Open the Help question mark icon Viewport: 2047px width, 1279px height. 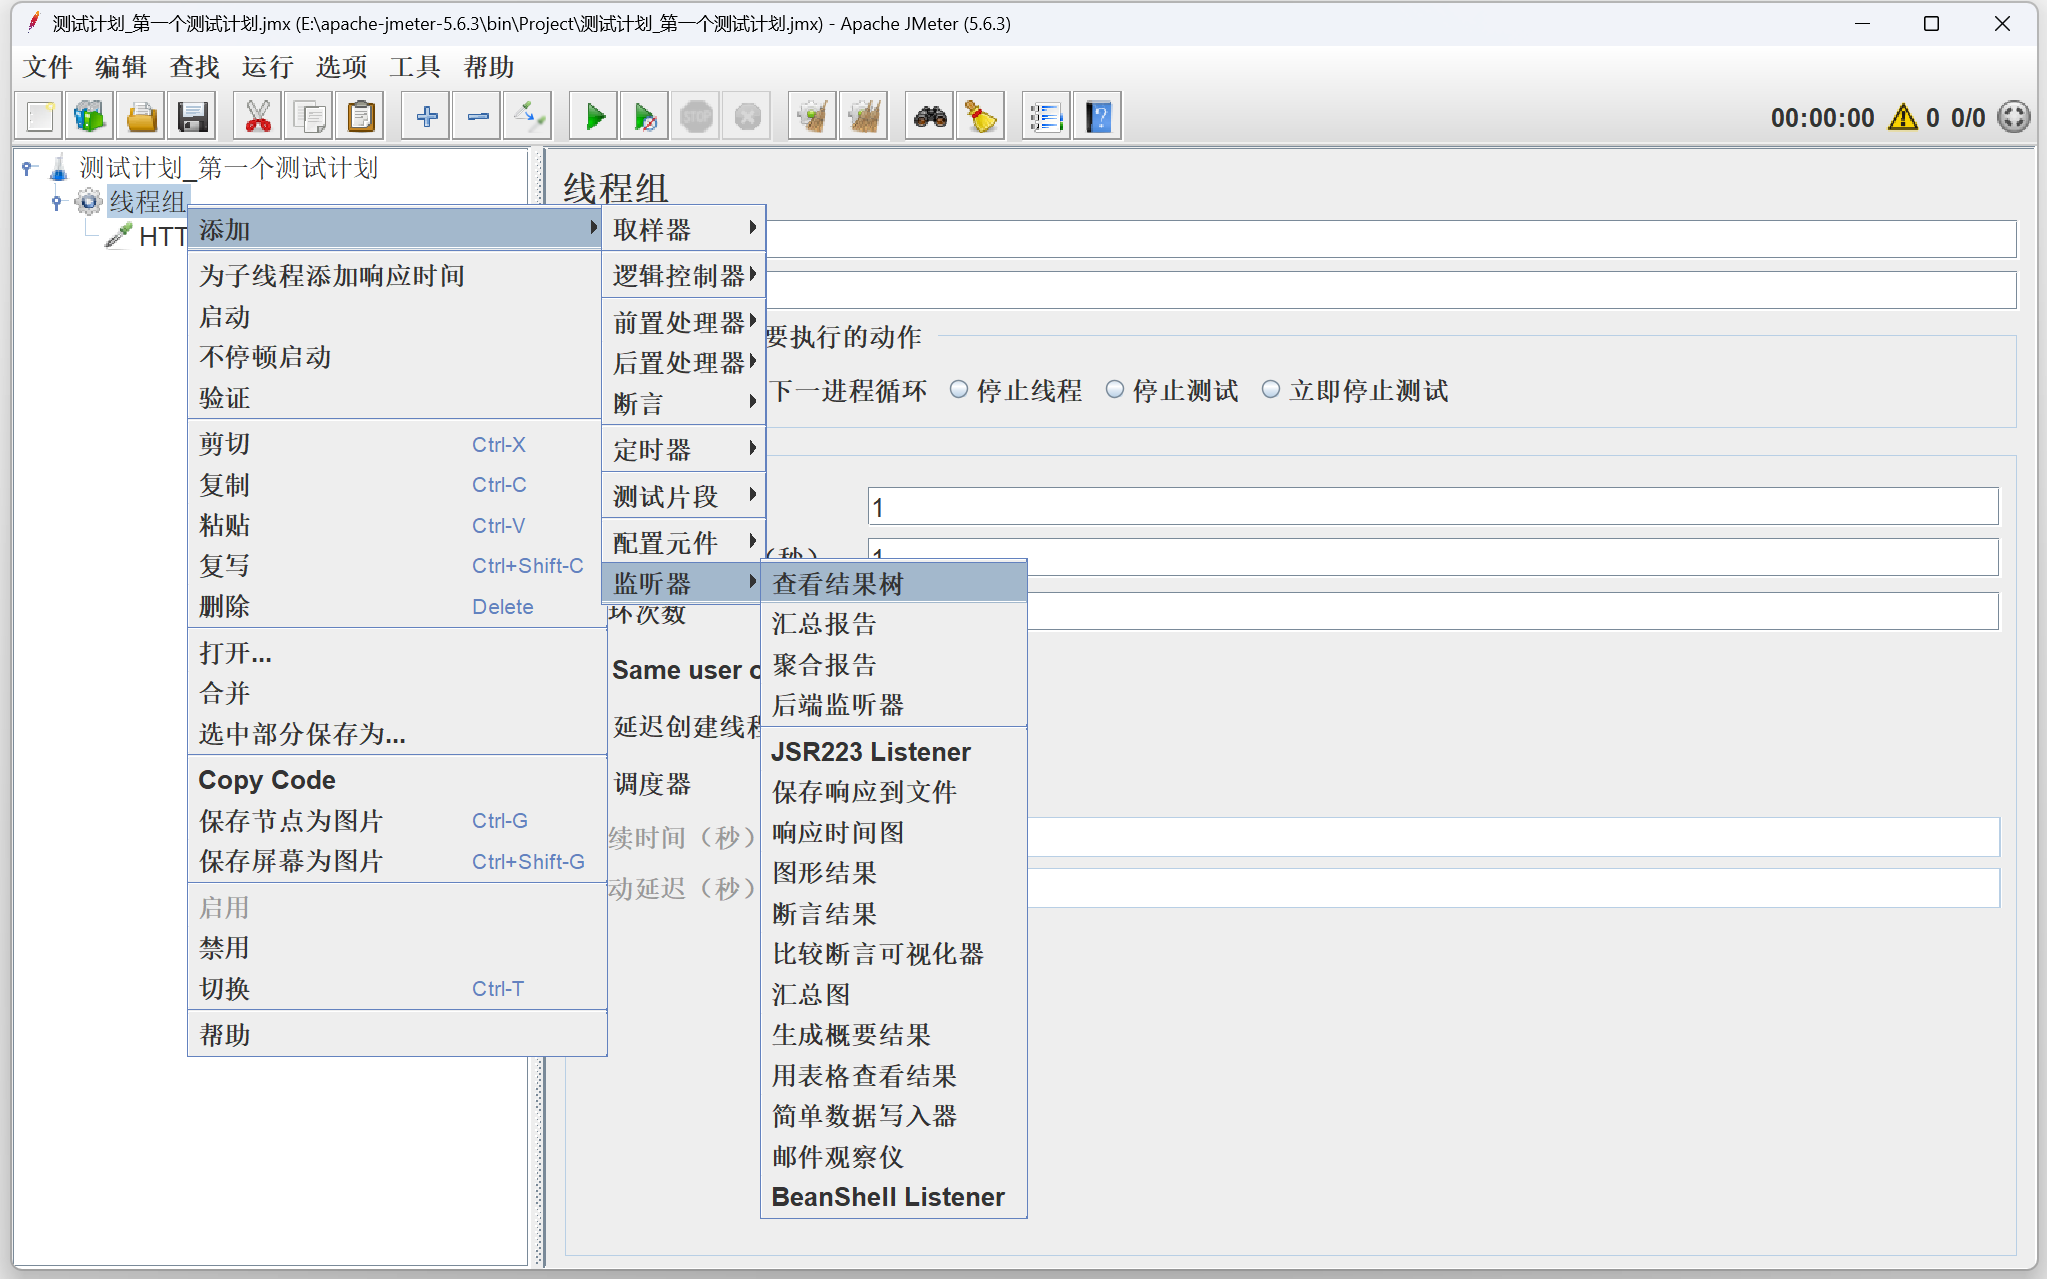(x=1098, y=117)
